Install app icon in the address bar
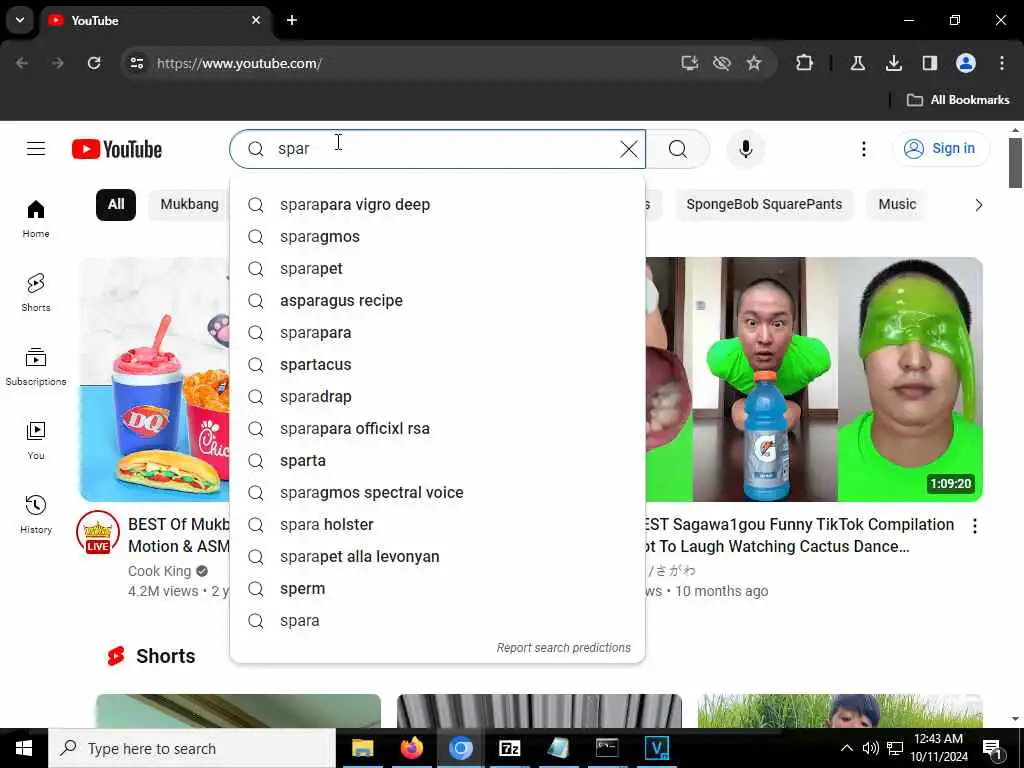This screenshot has width=1024, height=768. [690, 63]
